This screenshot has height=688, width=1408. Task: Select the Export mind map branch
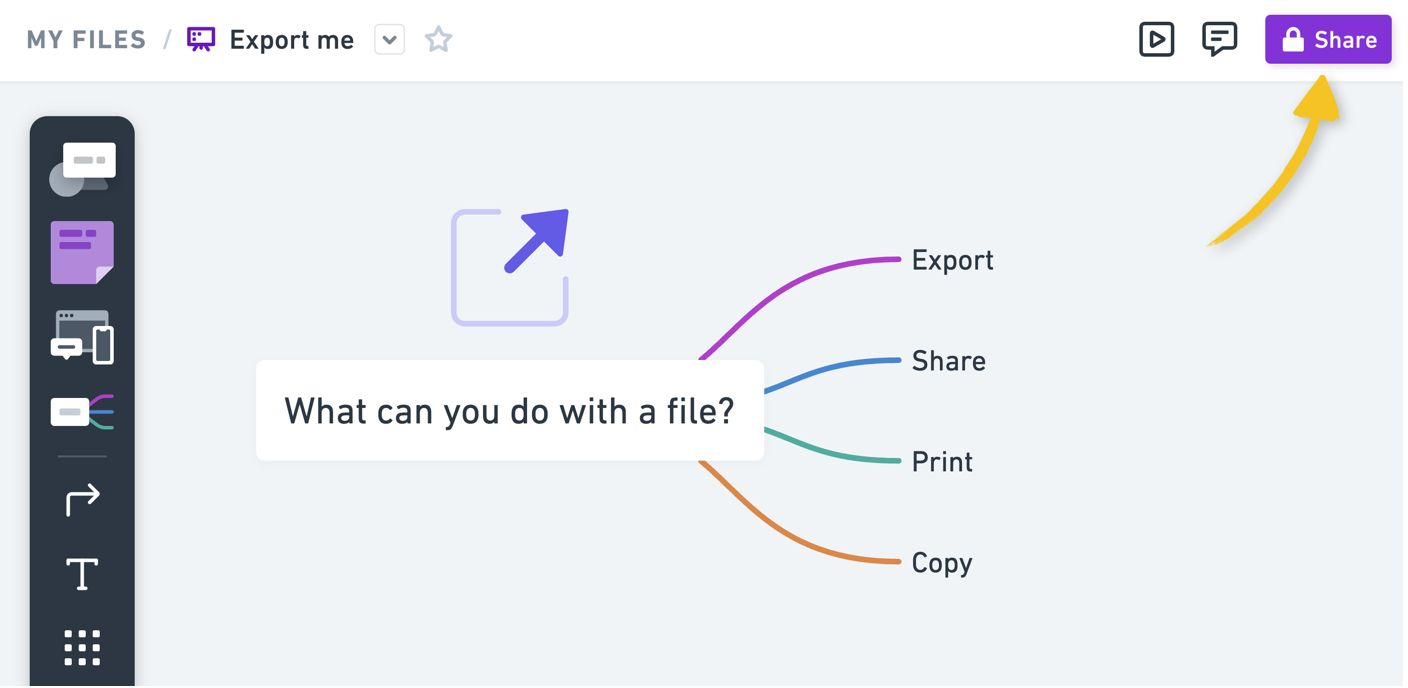(x=952, y=260)
